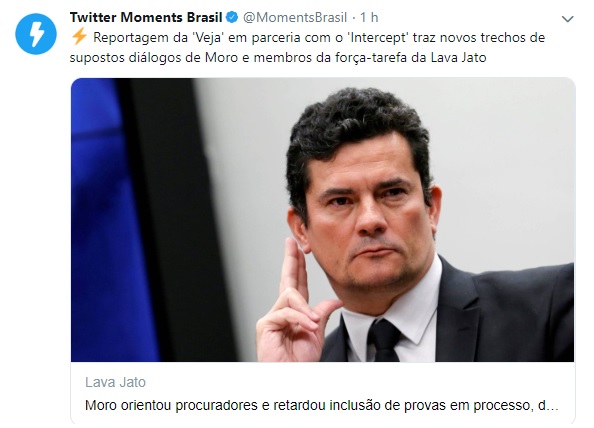Click the gray Lava Jato card label
Viewport: 594px width, 428px height.
[115, 382]
